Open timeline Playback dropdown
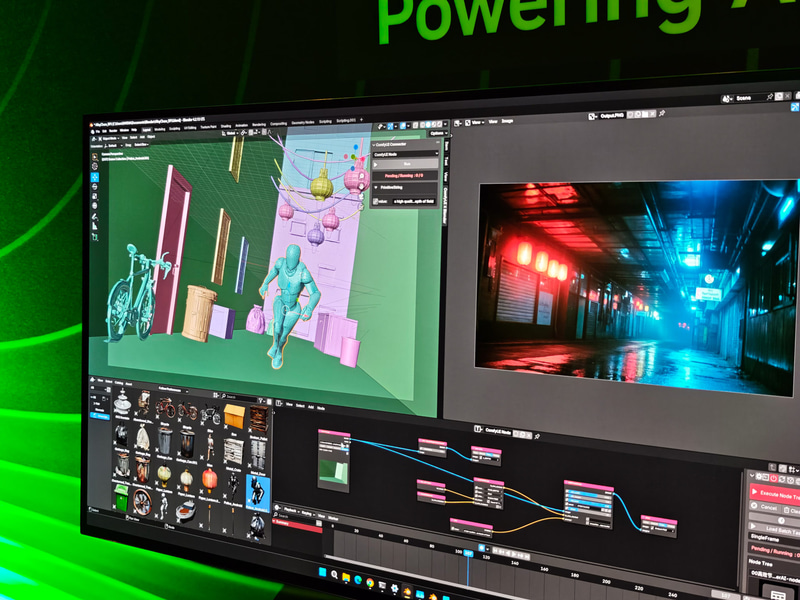This screenshot has width=800, height=600. (291, 510)
